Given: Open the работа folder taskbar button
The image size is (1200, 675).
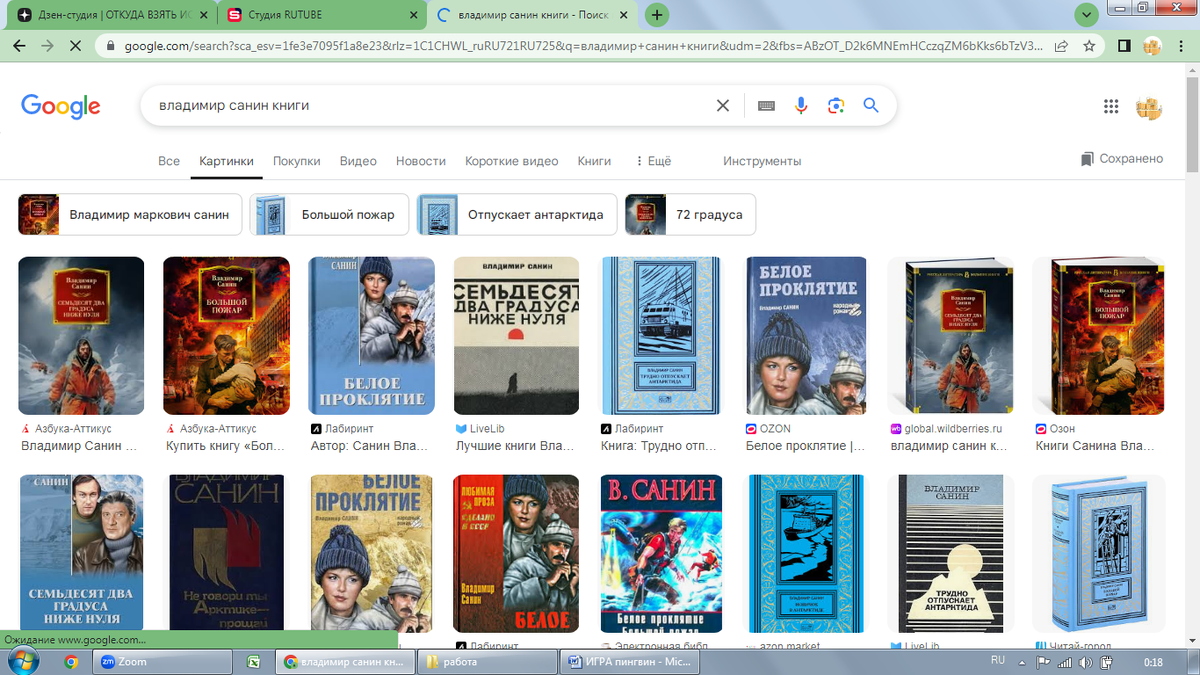Looking at the screenshot, I should (485, 661).
